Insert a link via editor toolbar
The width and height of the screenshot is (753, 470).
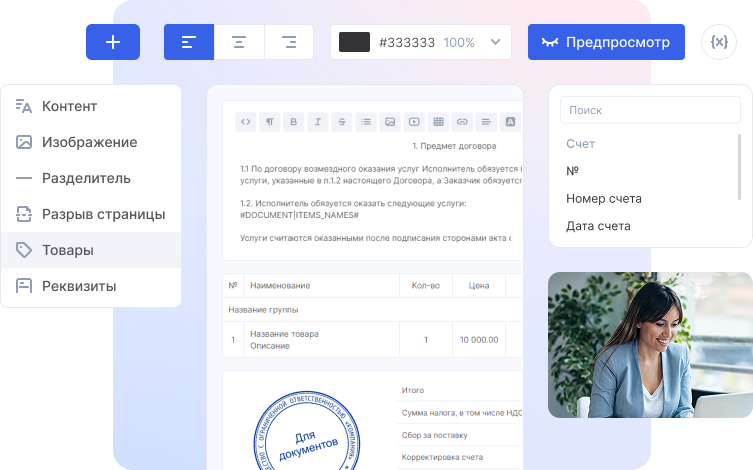tap(462, 122)
